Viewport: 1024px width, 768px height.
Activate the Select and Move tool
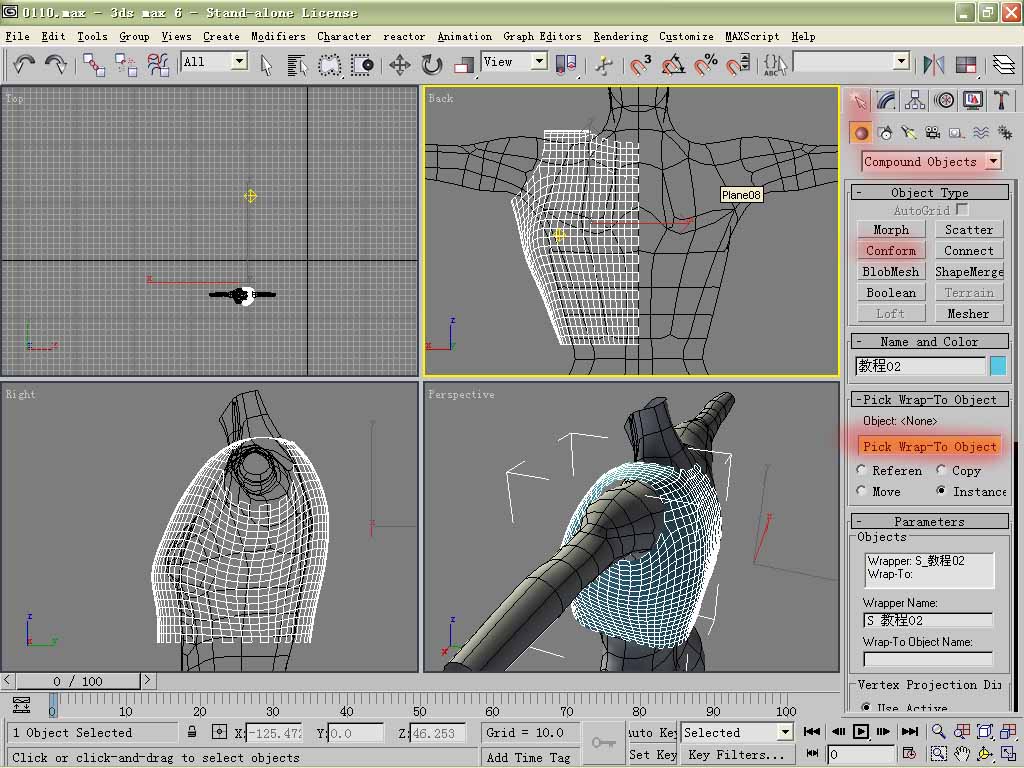tap(400, 65)
